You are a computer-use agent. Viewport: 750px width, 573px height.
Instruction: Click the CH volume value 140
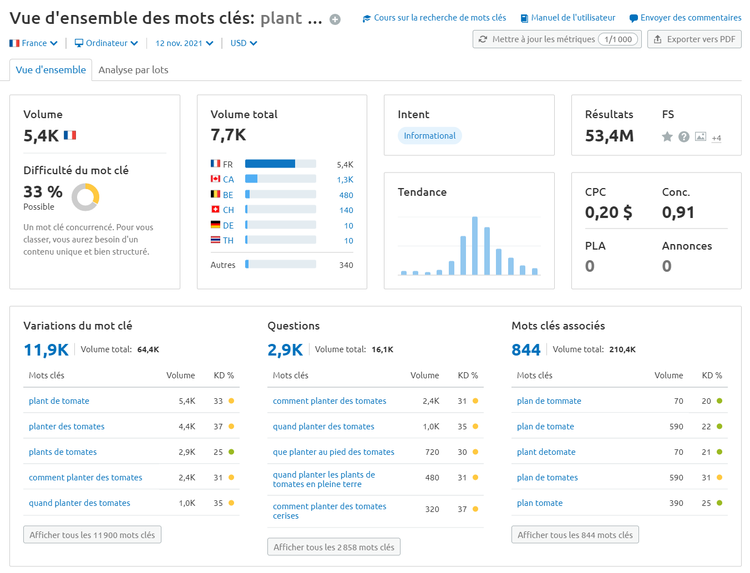[x=346, y=210]
